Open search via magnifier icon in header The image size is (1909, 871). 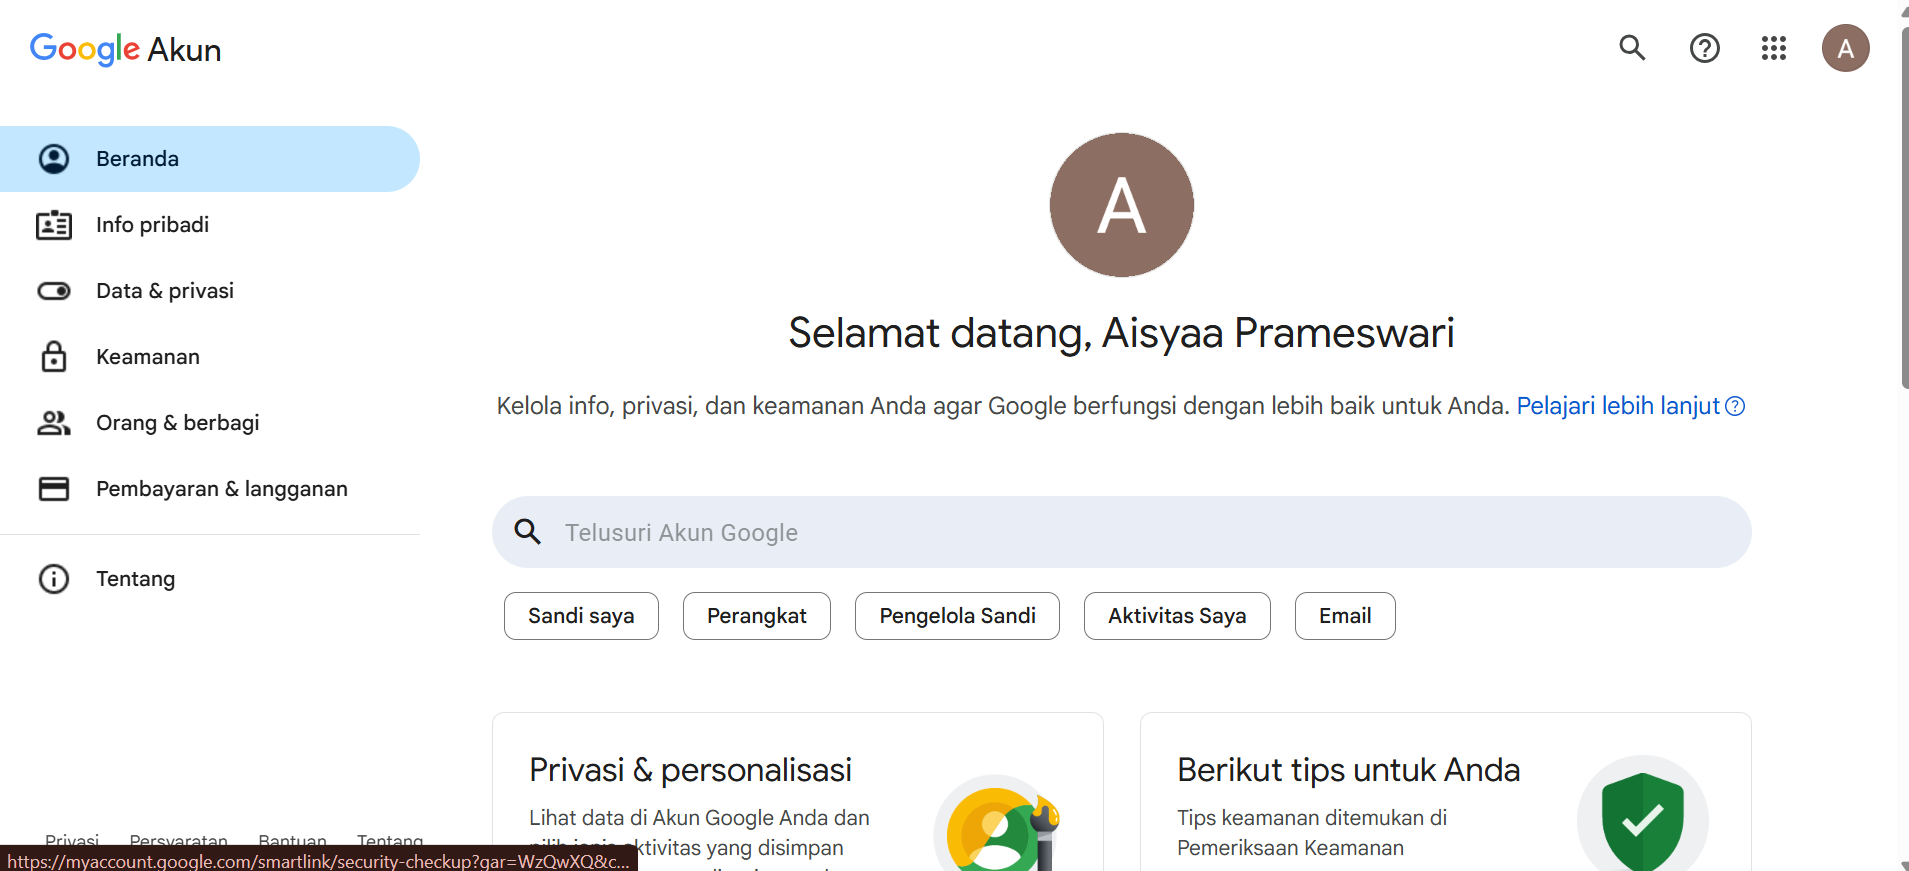click(1632, 48)
